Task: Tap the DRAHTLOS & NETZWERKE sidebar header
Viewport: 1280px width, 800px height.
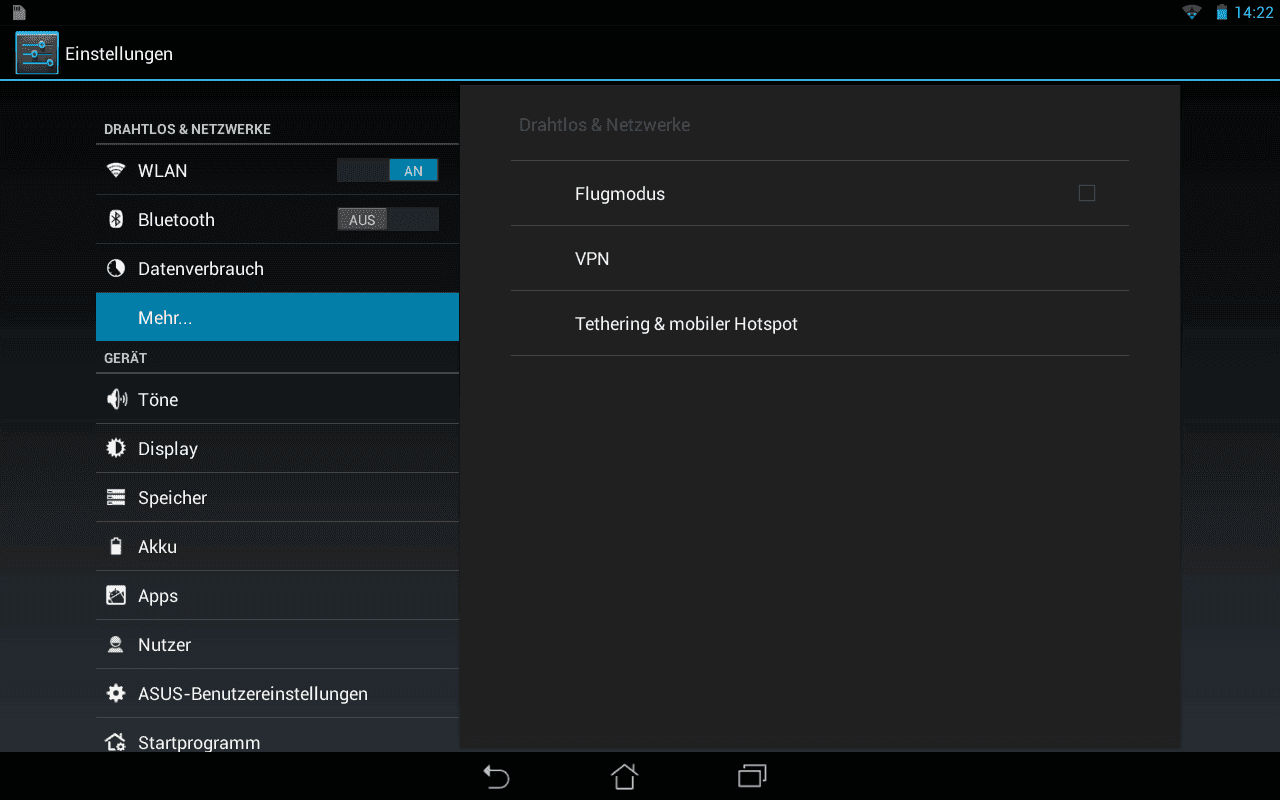Action: click(x=187, y=129)
